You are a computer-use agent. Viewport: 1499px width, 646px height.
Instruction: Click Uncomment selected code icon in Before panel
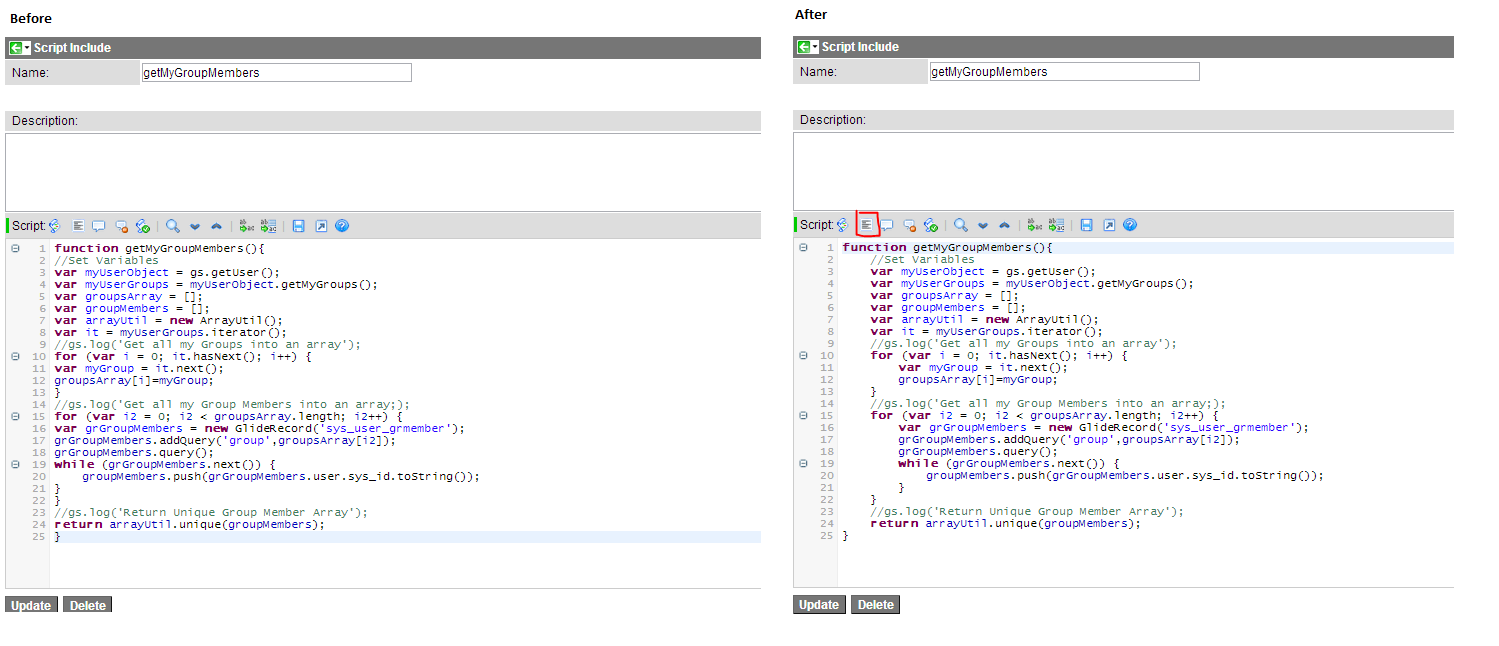pos(121,226)
